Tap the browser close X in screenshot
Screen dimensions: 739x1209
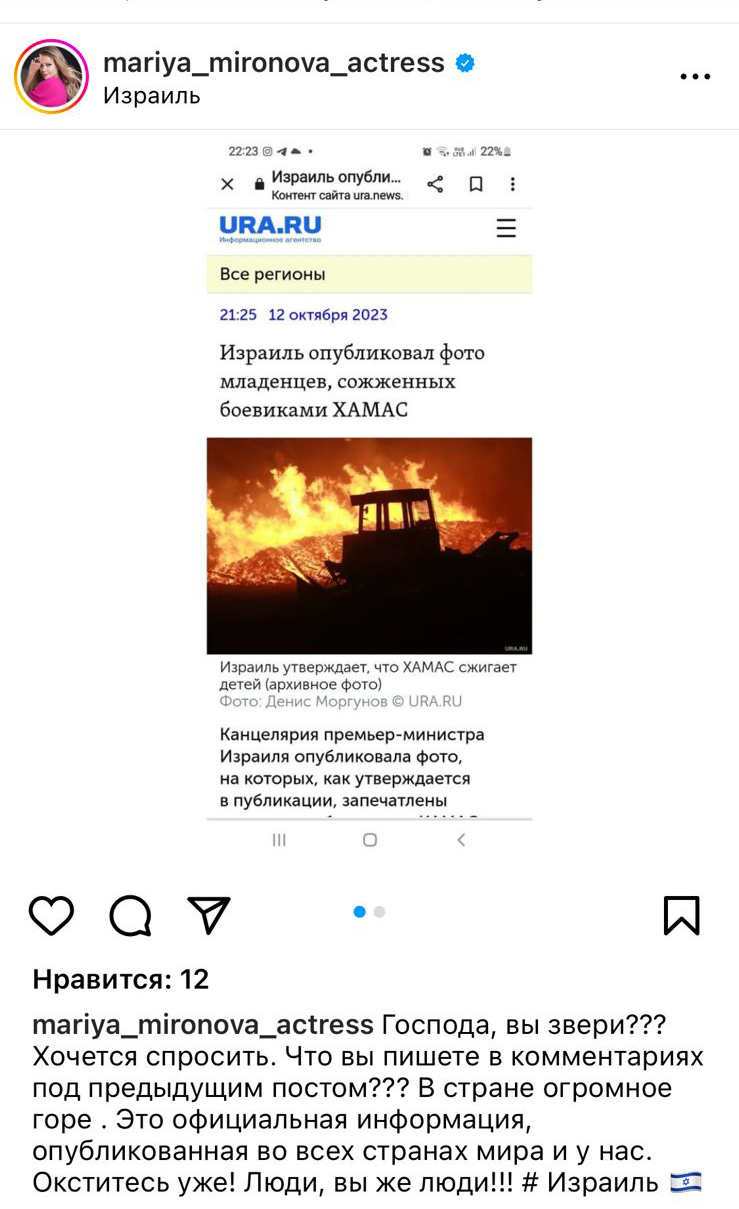227,184
